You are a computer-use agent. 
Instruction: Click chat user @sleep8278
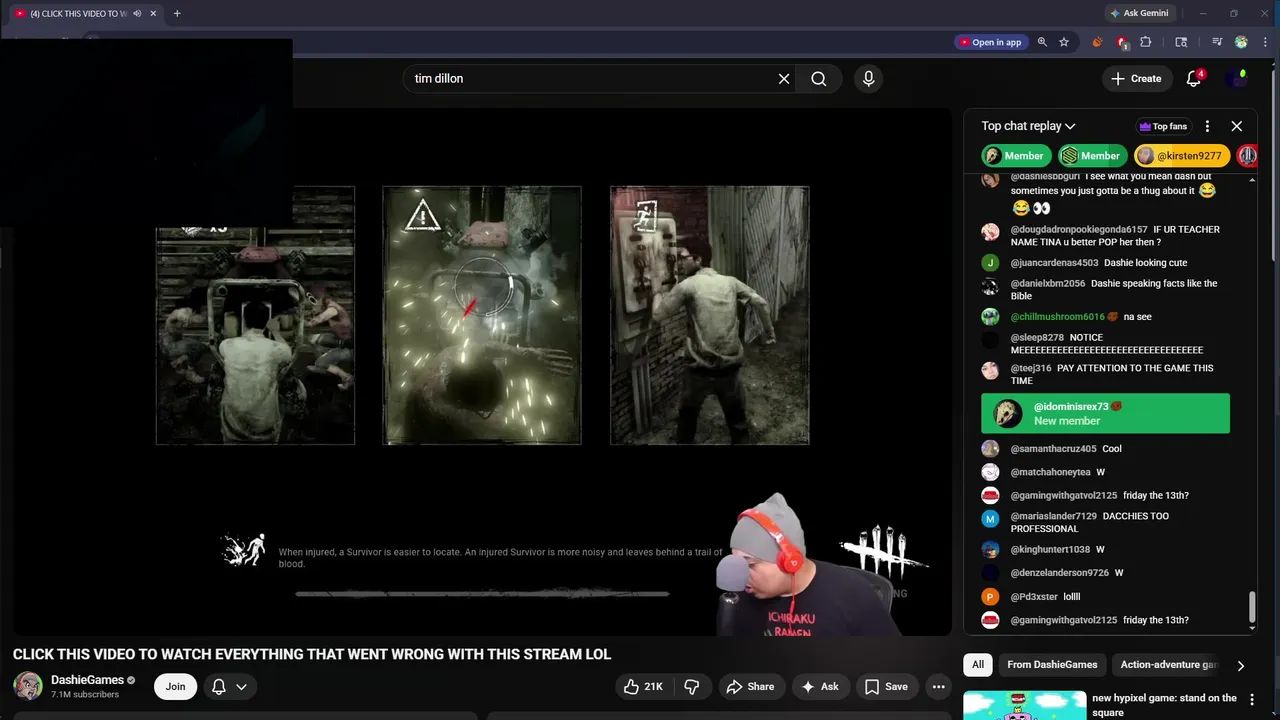1037,338
